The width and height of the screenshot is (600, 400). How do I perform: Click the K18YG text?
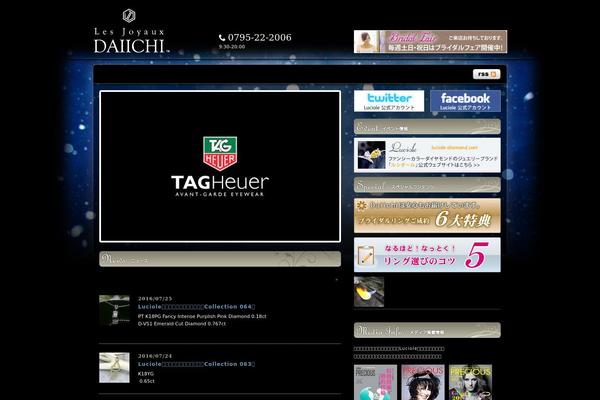point(146,374)
